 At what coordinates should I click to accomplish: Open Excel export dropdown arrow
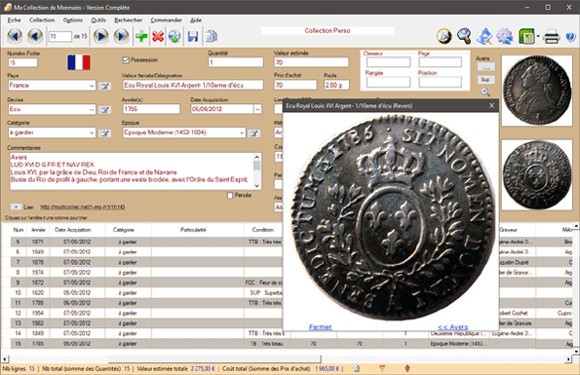538,36
